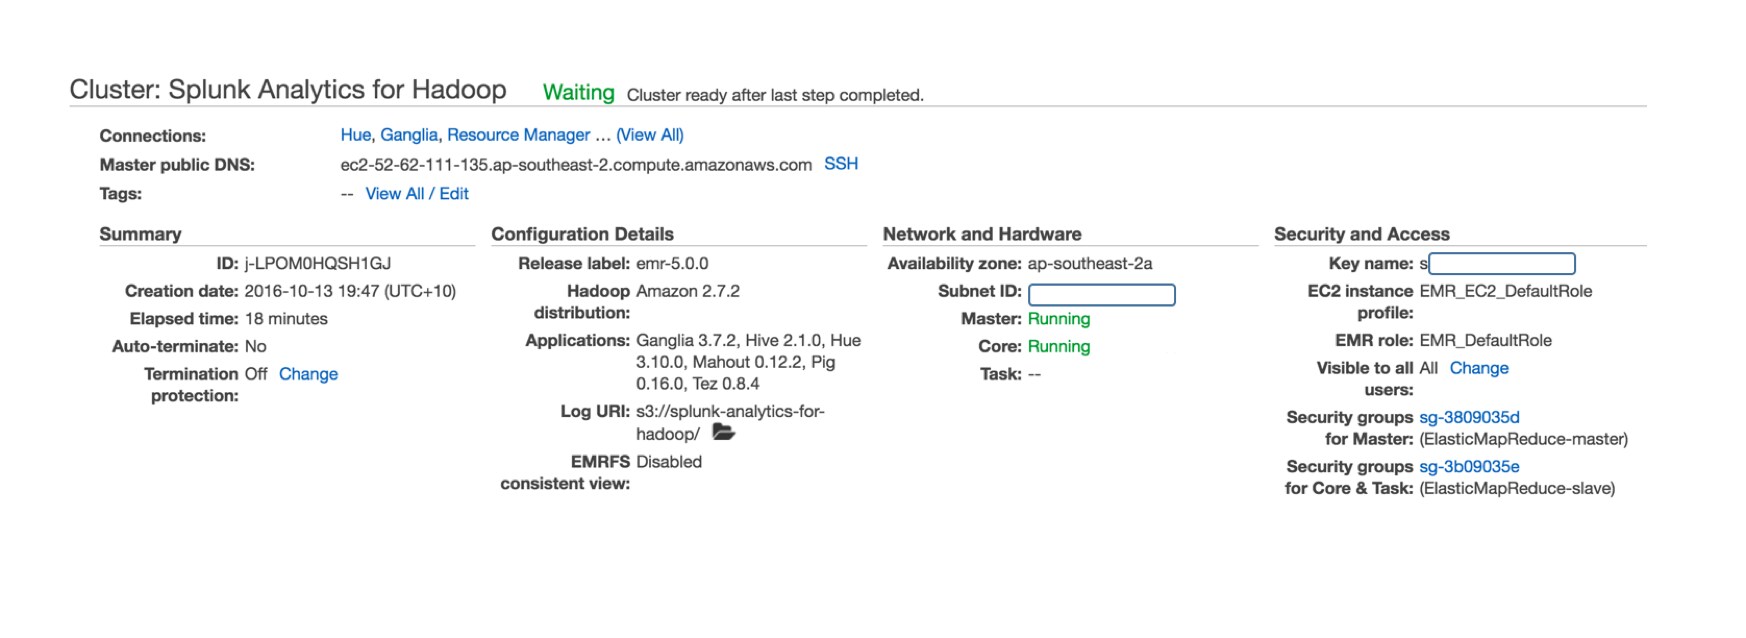Change the Visible to all users setting

click(x=1479, y=368)
